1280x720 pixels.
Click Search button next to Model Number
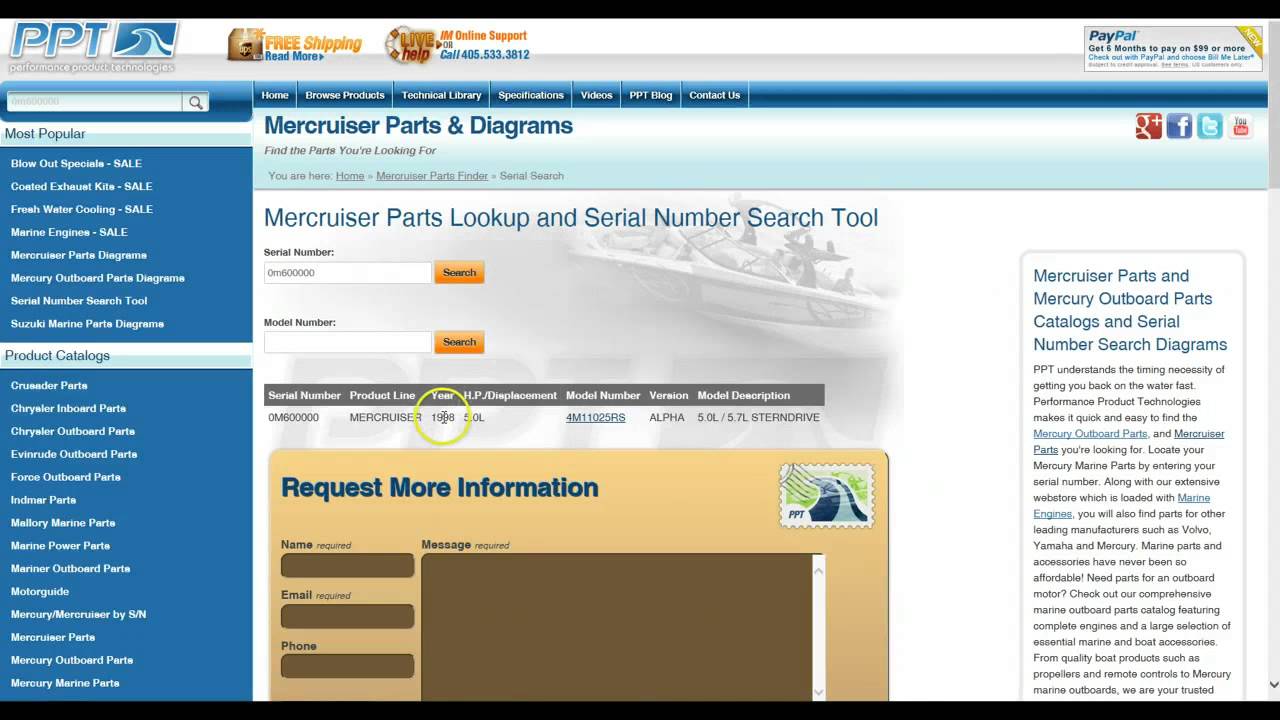(x=459, y=342)
